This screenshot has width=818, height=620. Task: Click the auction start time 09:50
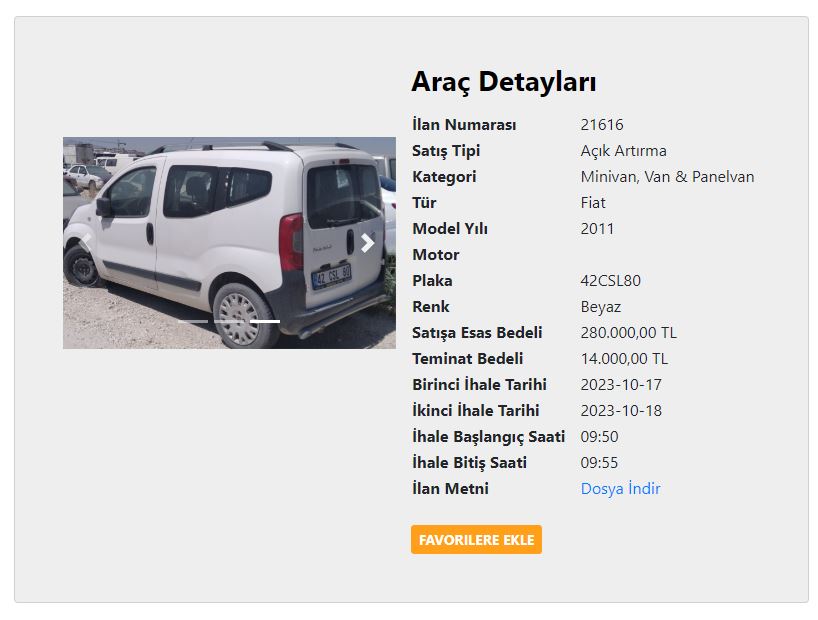point(599,437)
